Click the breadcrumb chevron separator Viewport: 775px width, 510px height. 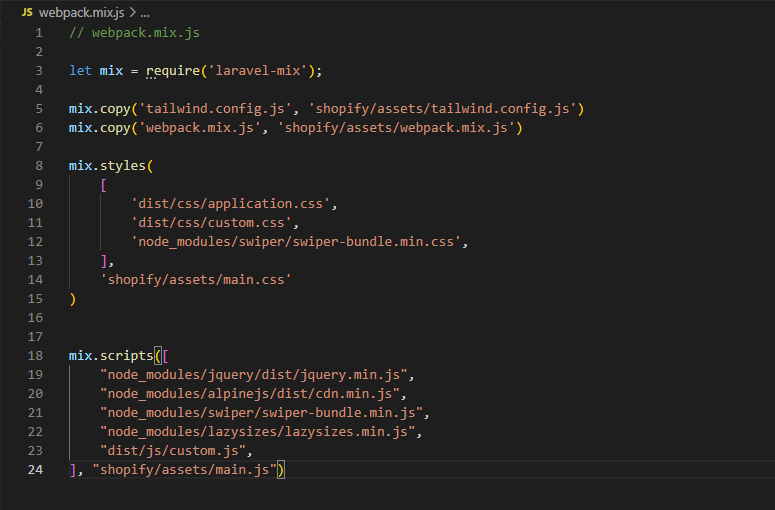tap(133, 11)
